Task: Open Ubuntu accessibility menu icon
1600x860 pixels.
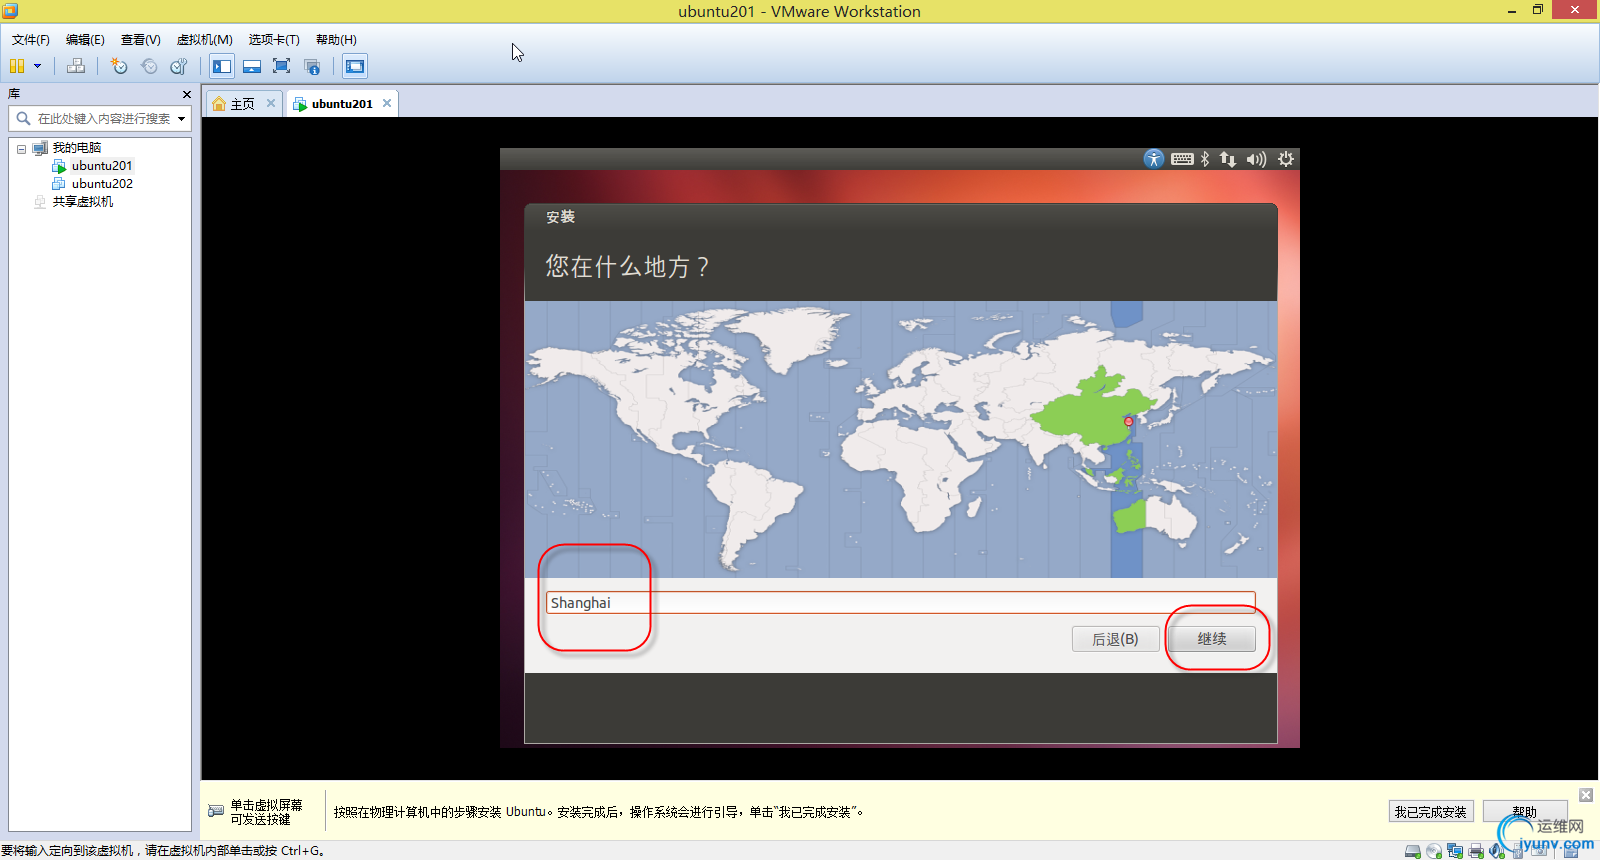Action: click(1154, 159)
